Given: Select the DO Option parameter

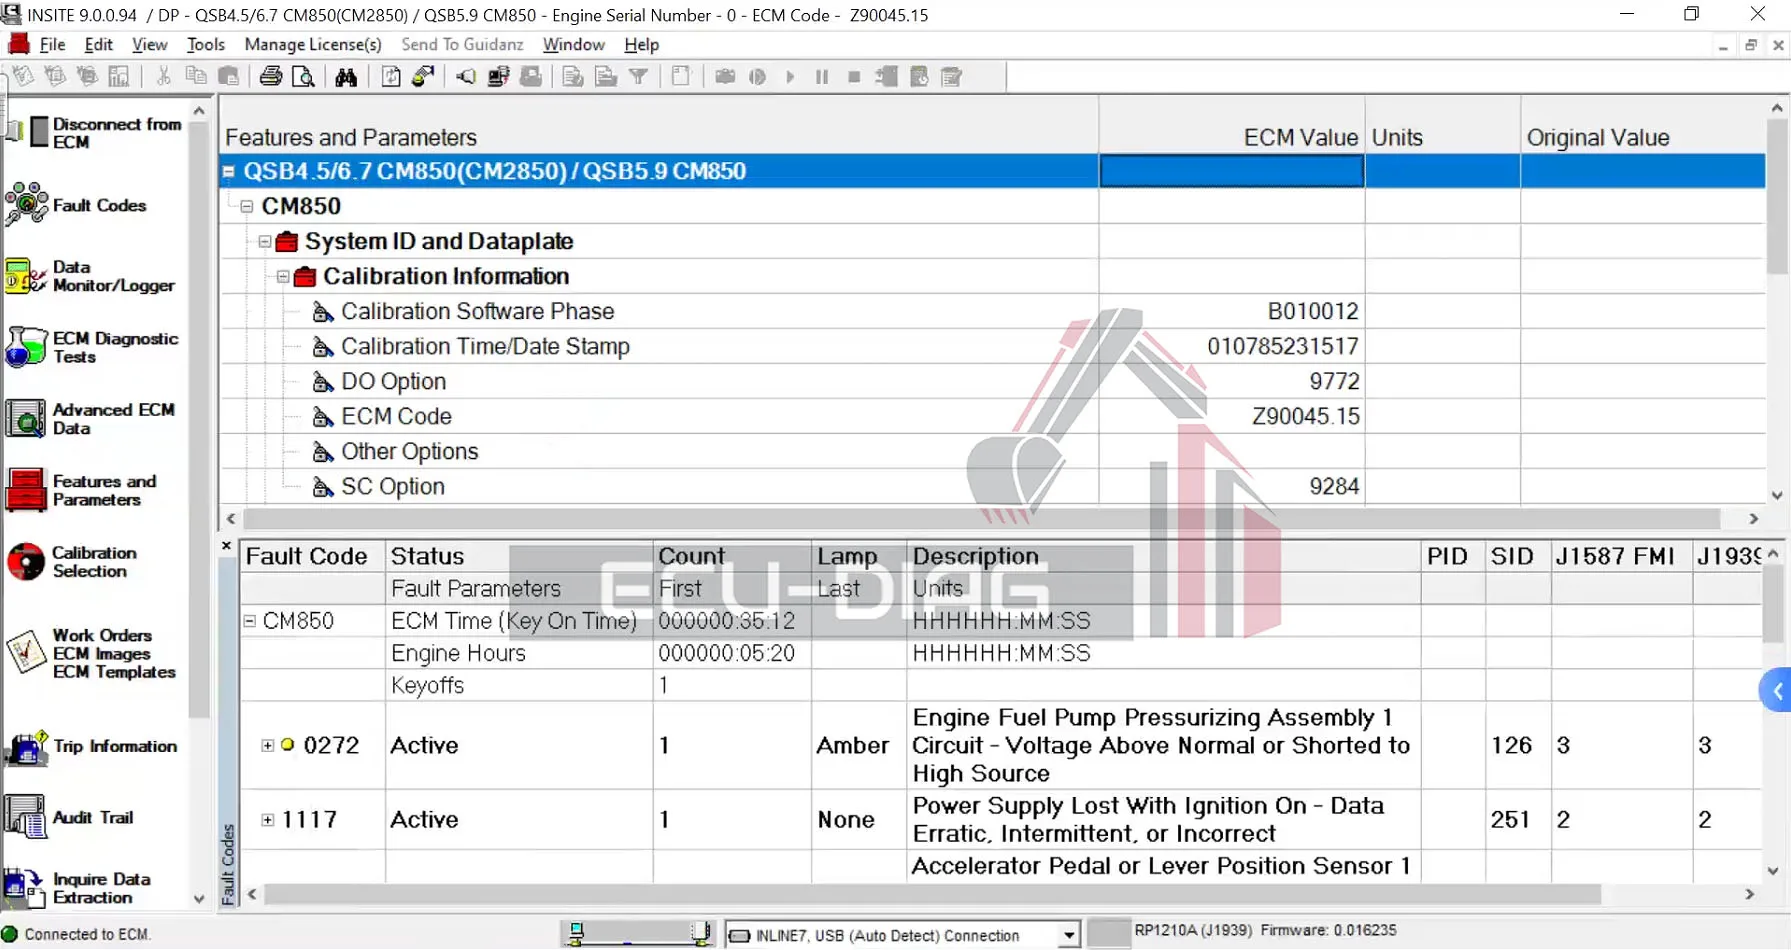Looking at the screenshot, I should tap(393, 382).
